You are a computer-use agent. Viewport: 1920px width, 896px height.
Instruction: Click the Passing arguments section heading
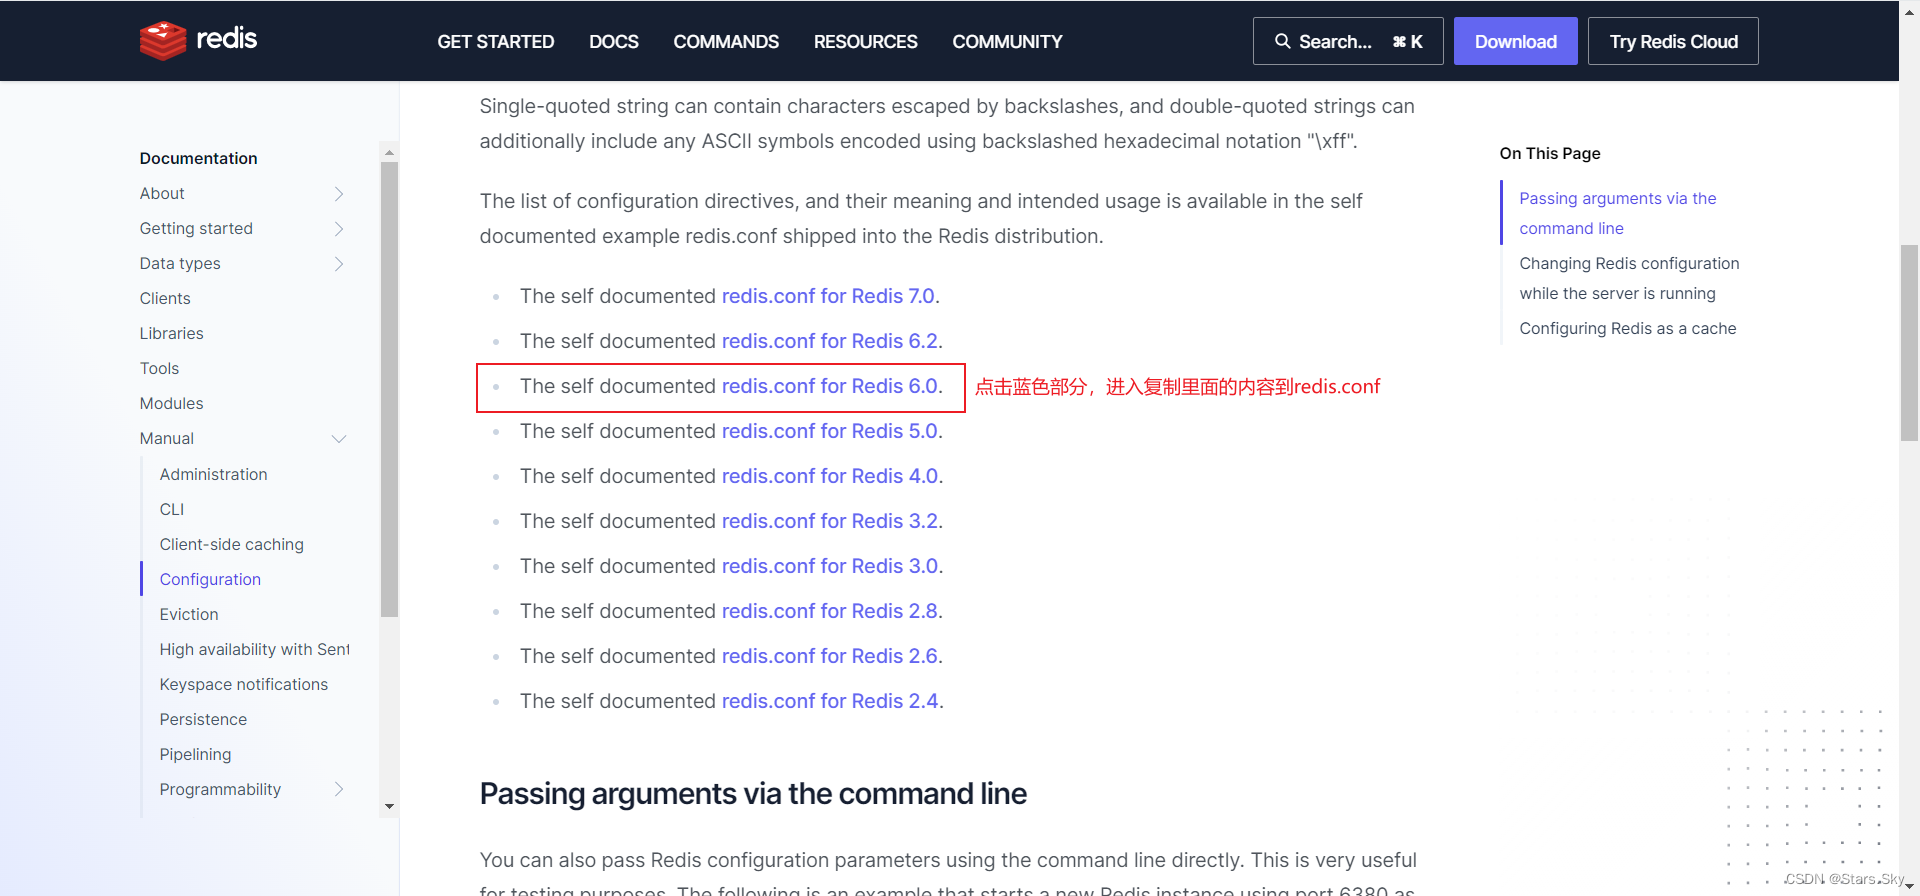(753, 793)
